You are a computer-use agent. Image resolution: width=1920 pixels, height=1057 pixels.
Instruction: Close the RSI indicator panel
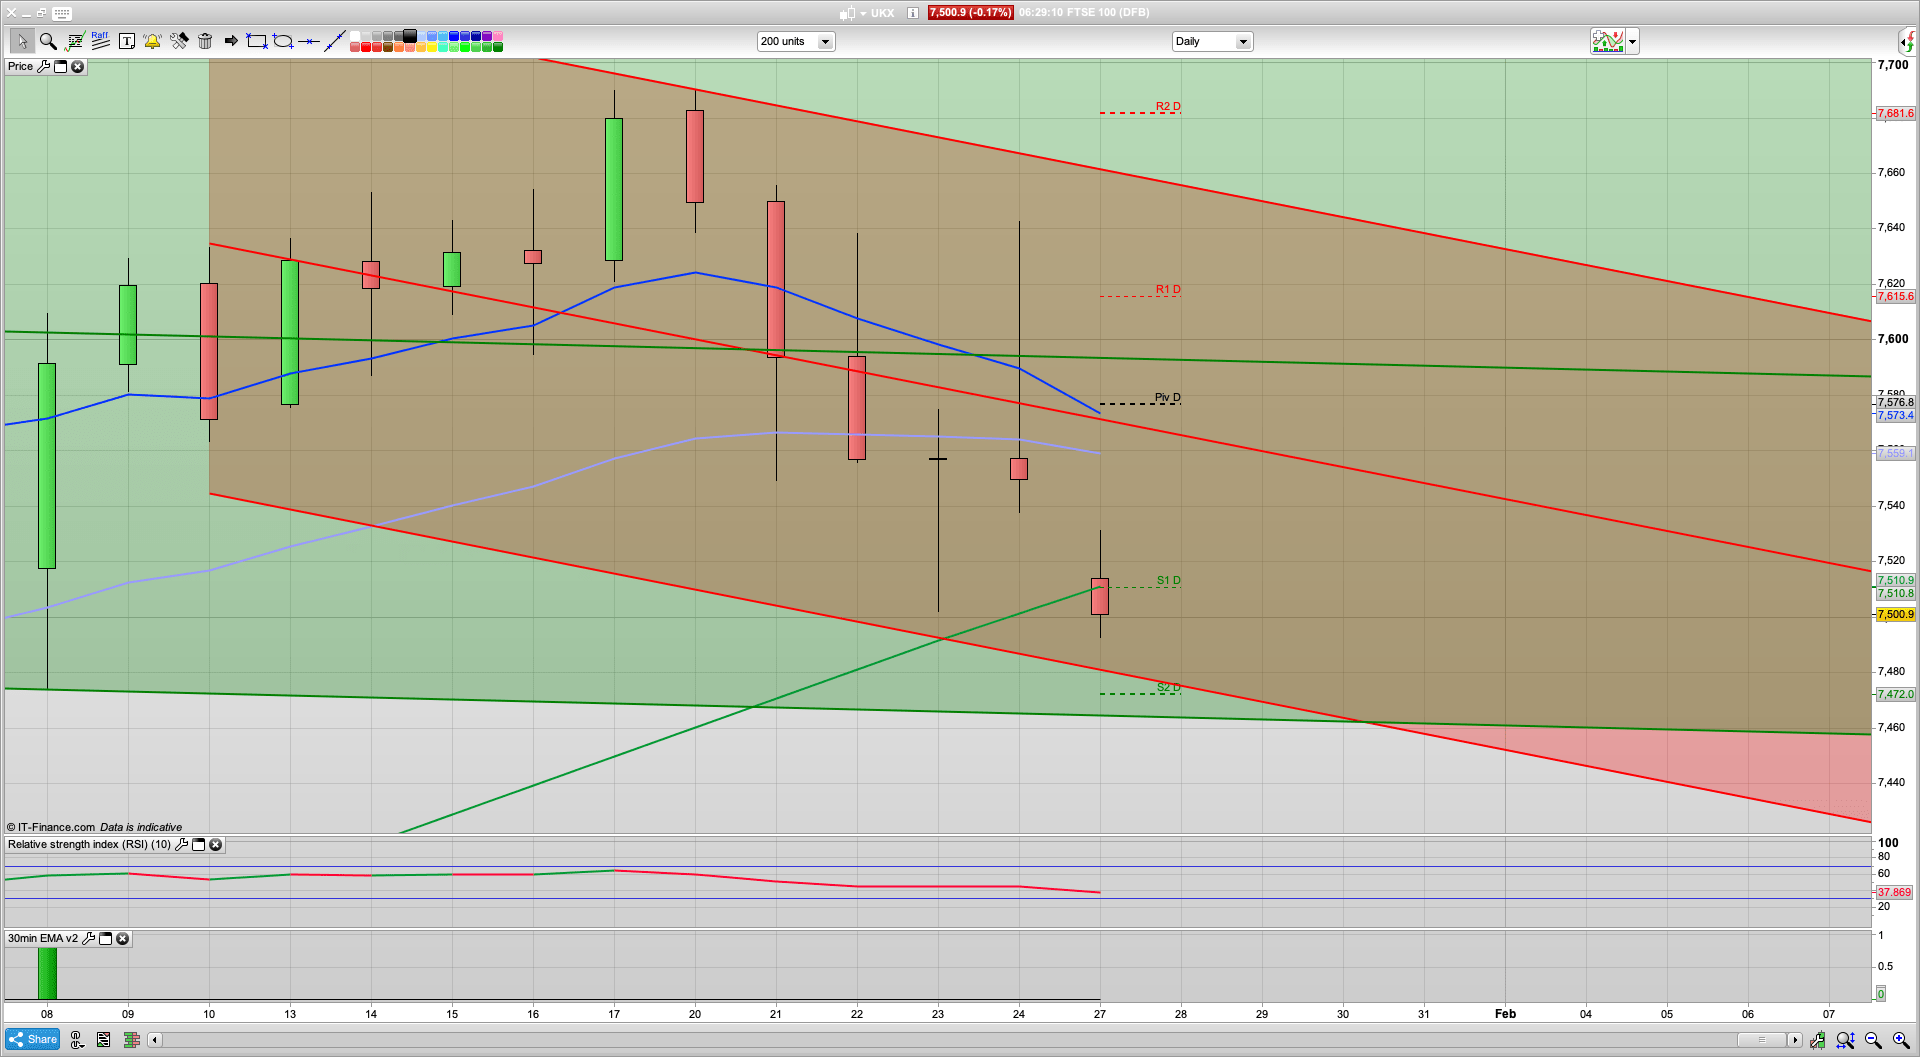[x=215, y=845]
